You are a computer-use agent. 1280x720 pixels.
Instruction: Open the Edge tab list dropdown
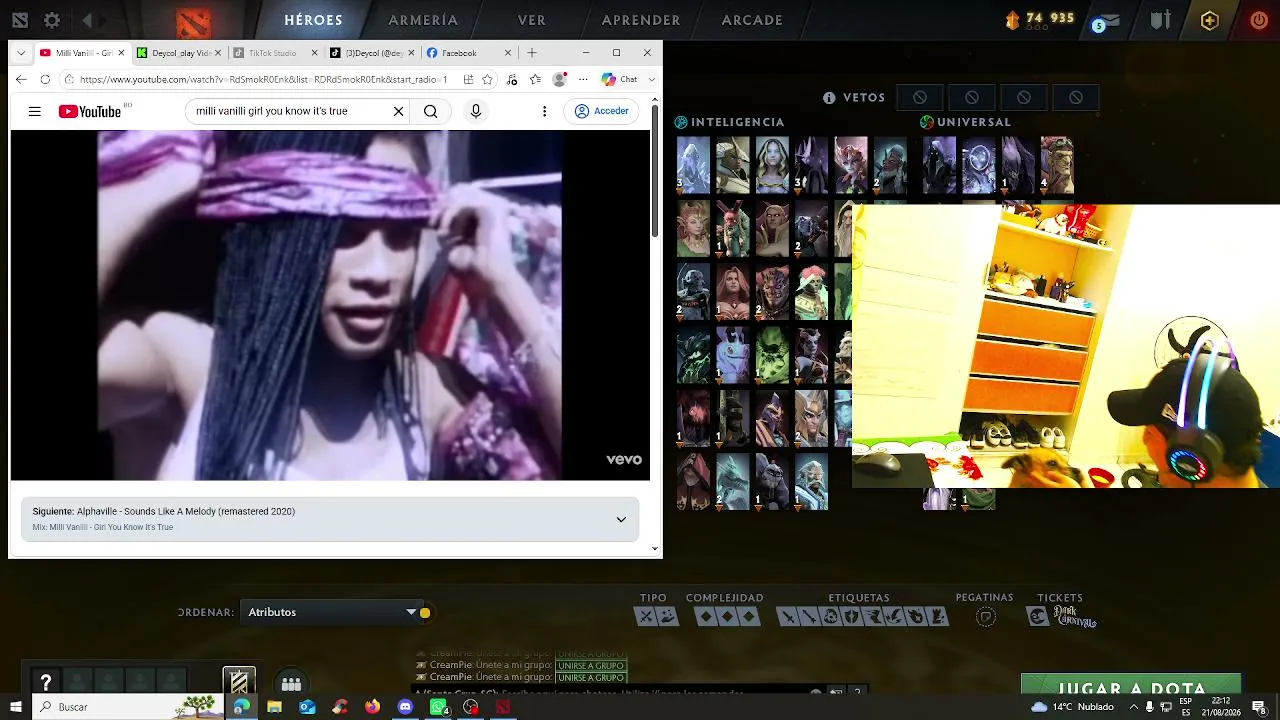pyautogui.click(x=22, y=52)
